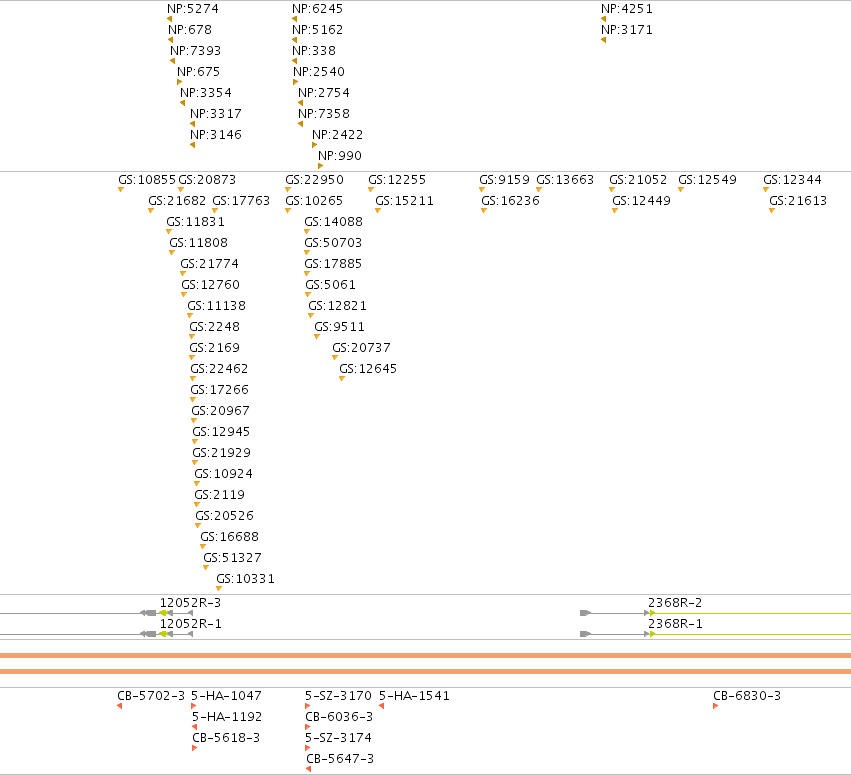
Task: Click NP:3146 in the NP track
Action: coord(216,135)
